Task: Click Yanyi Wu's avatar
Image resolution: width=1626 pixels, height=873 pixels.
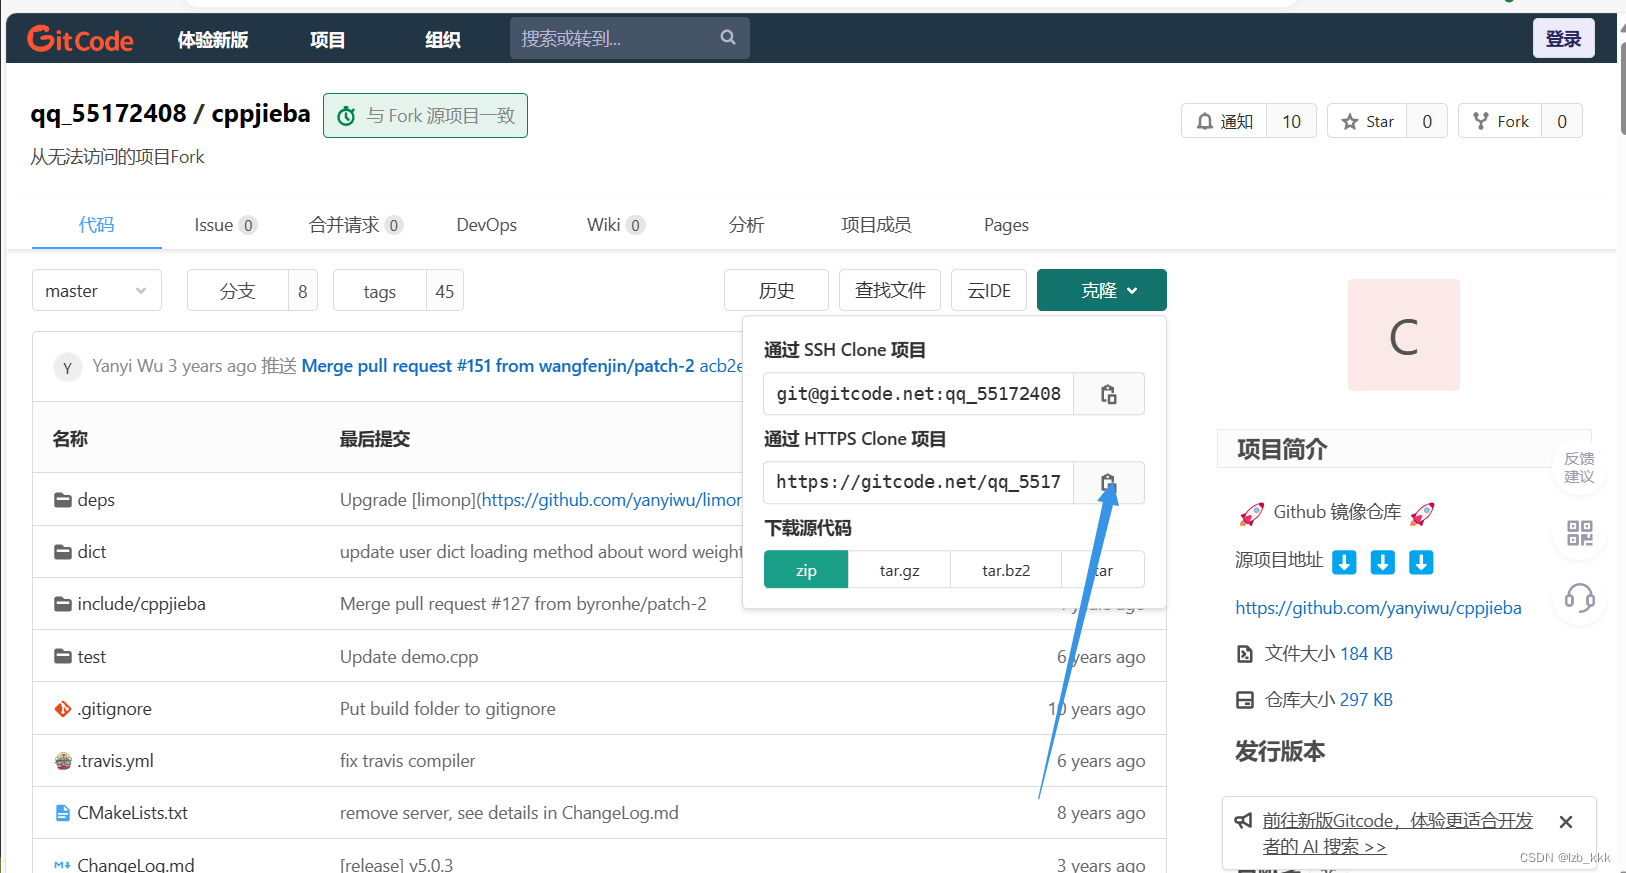Action: [67, 367]
